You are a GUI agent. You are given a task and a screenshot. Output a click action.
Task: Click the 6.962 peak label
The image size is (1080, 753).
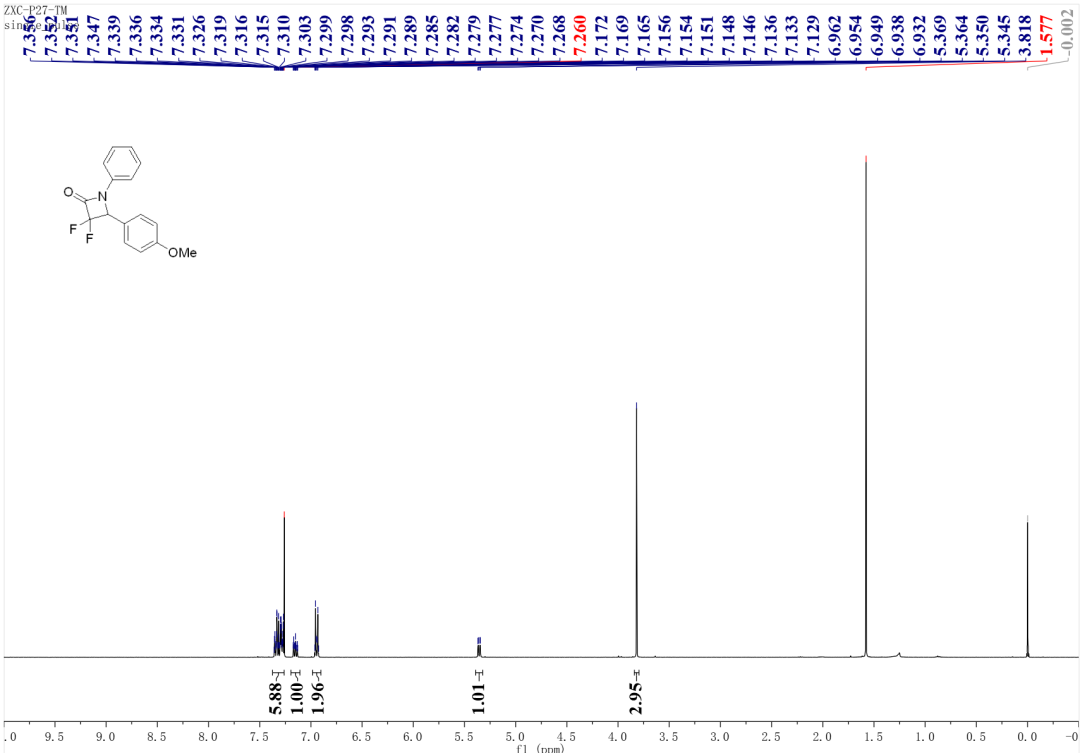pos(835,36)
